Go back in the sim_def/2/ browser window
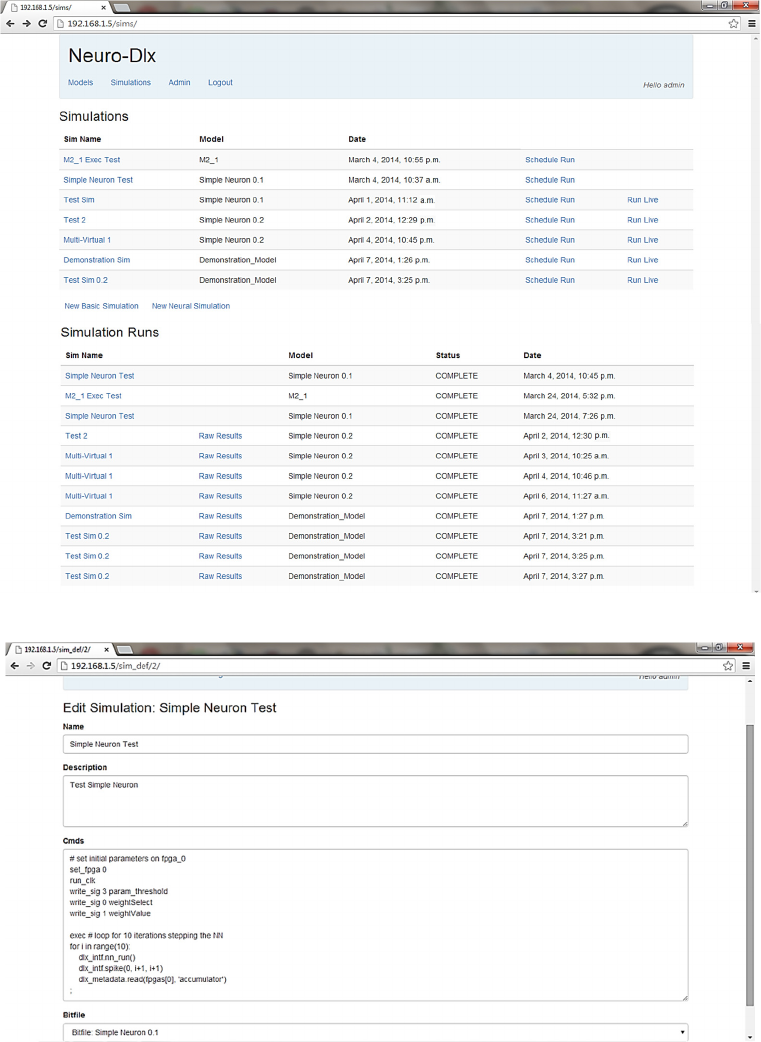The image size is (761, 1042). coord(14,665)
